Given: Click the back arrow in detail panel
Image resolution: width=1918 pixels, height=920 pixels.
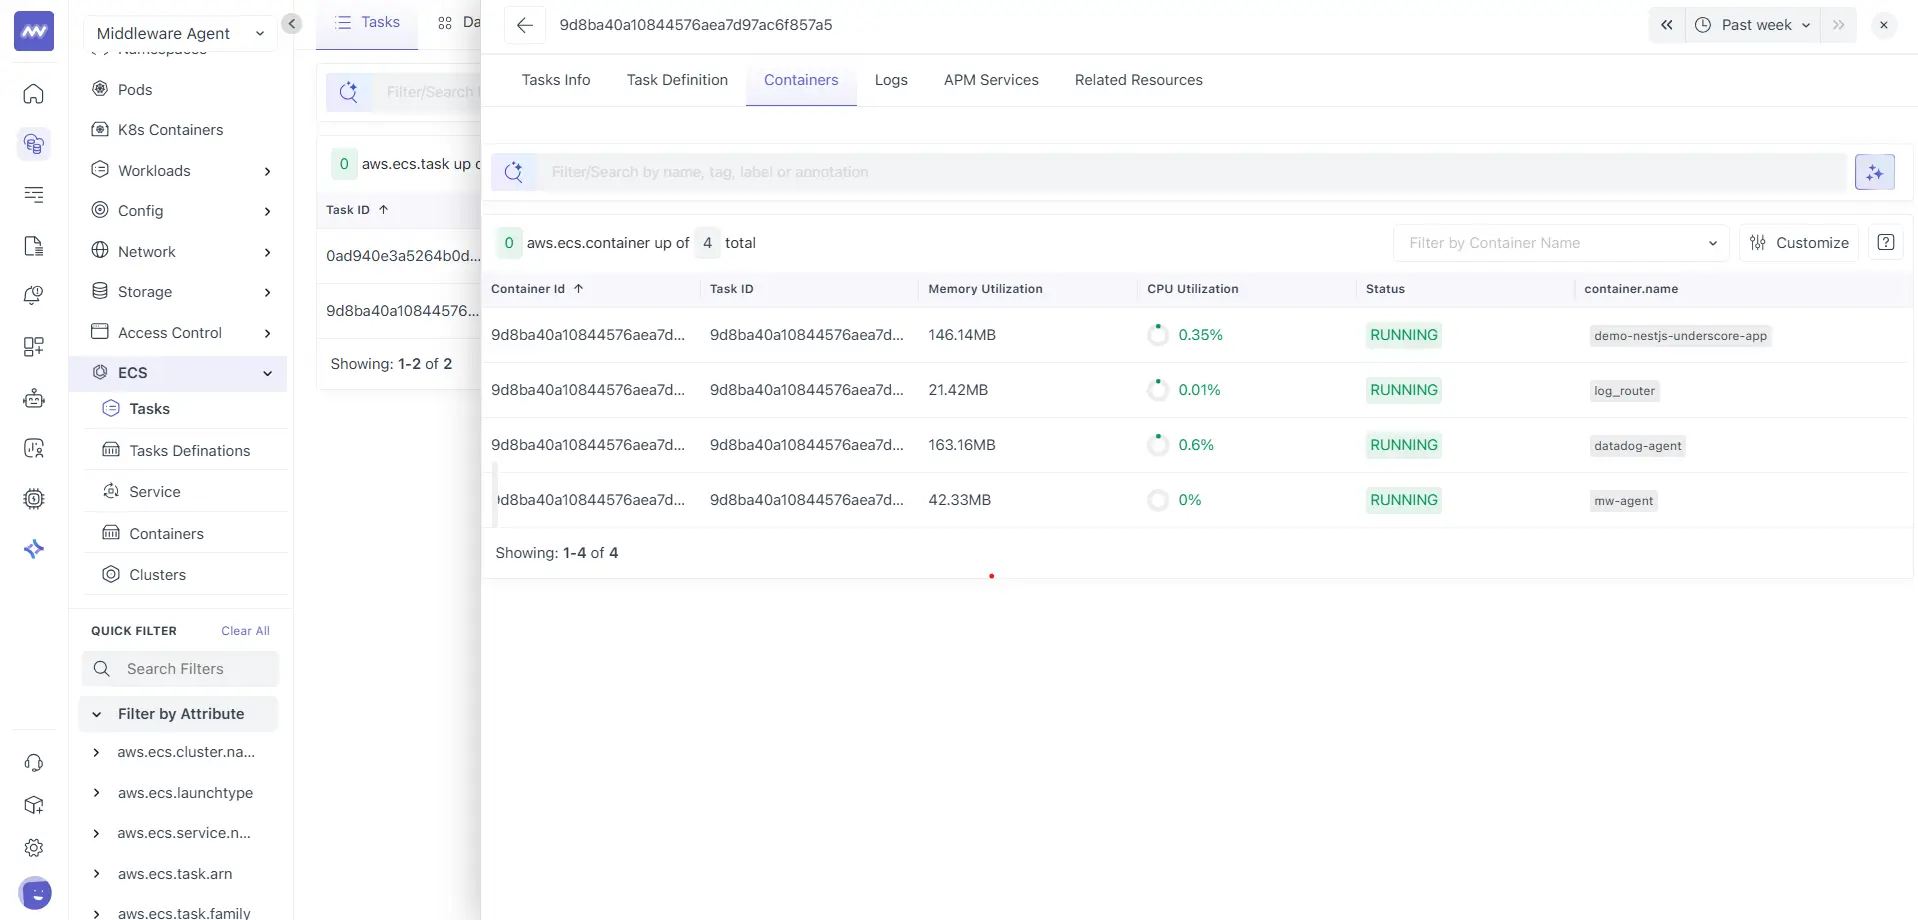Looking at the screenshot, I should click(524, 25).
